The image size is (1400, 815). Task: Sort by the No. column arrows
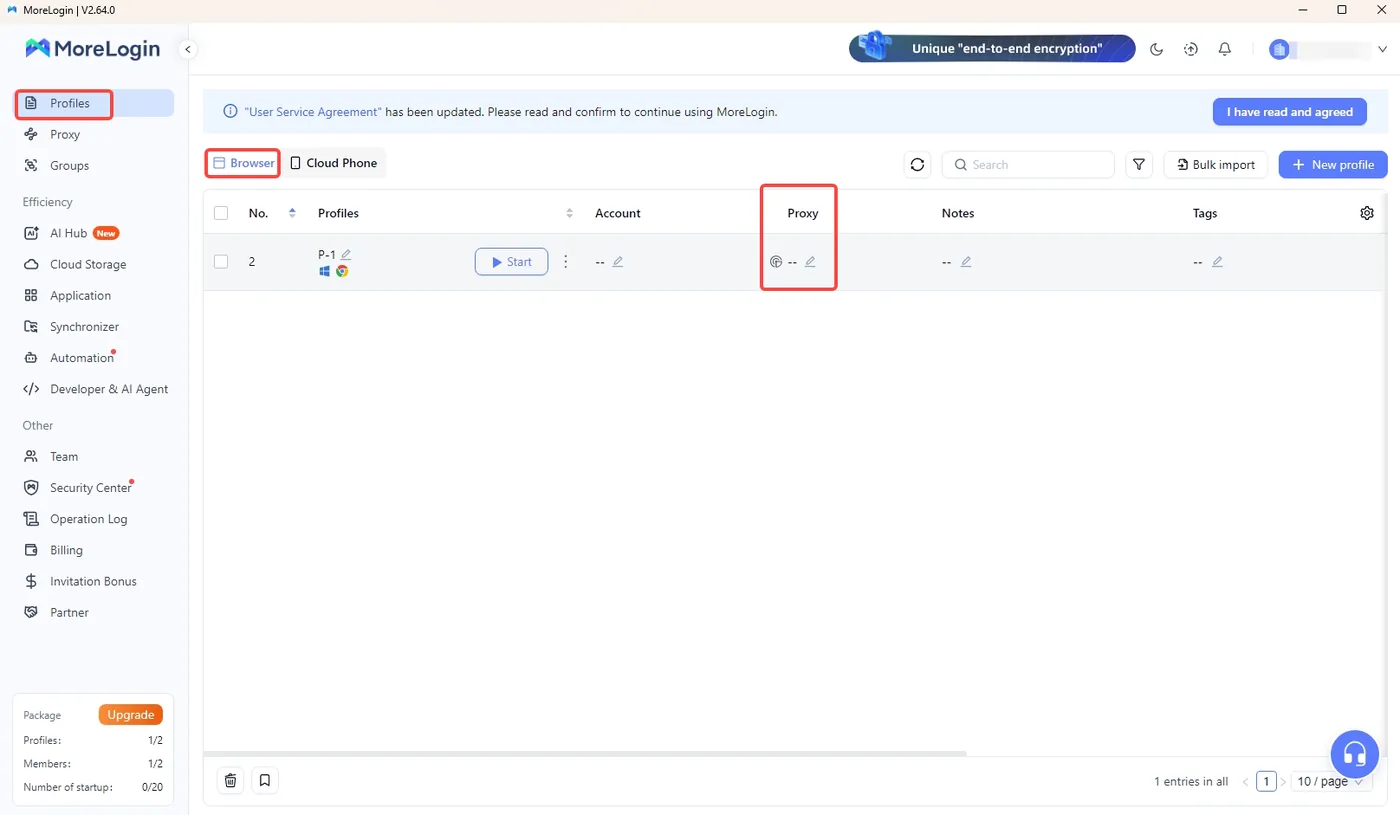[292, 213]
